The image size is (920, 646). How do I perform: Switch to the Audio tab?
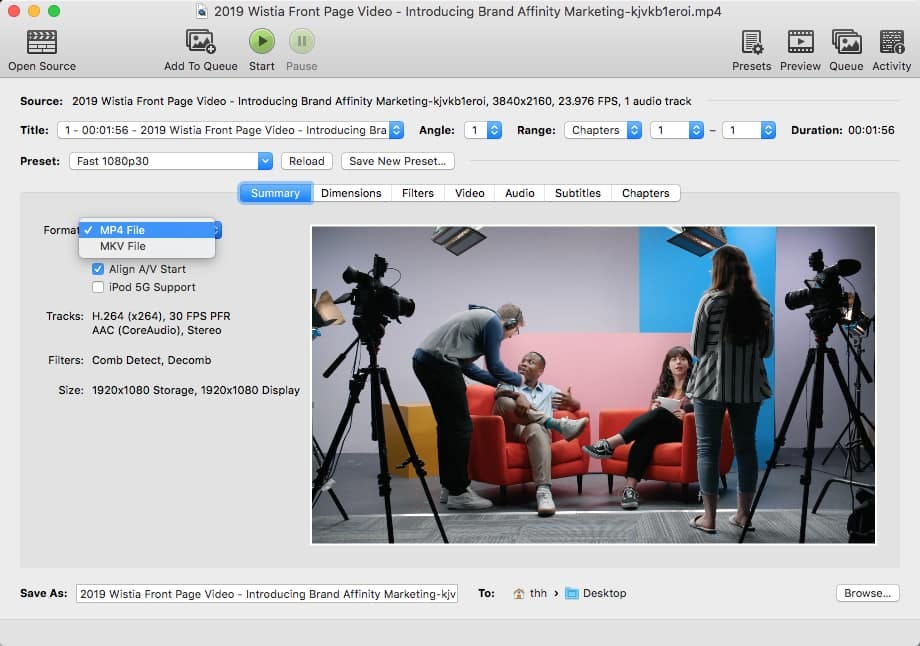(520, 194)
